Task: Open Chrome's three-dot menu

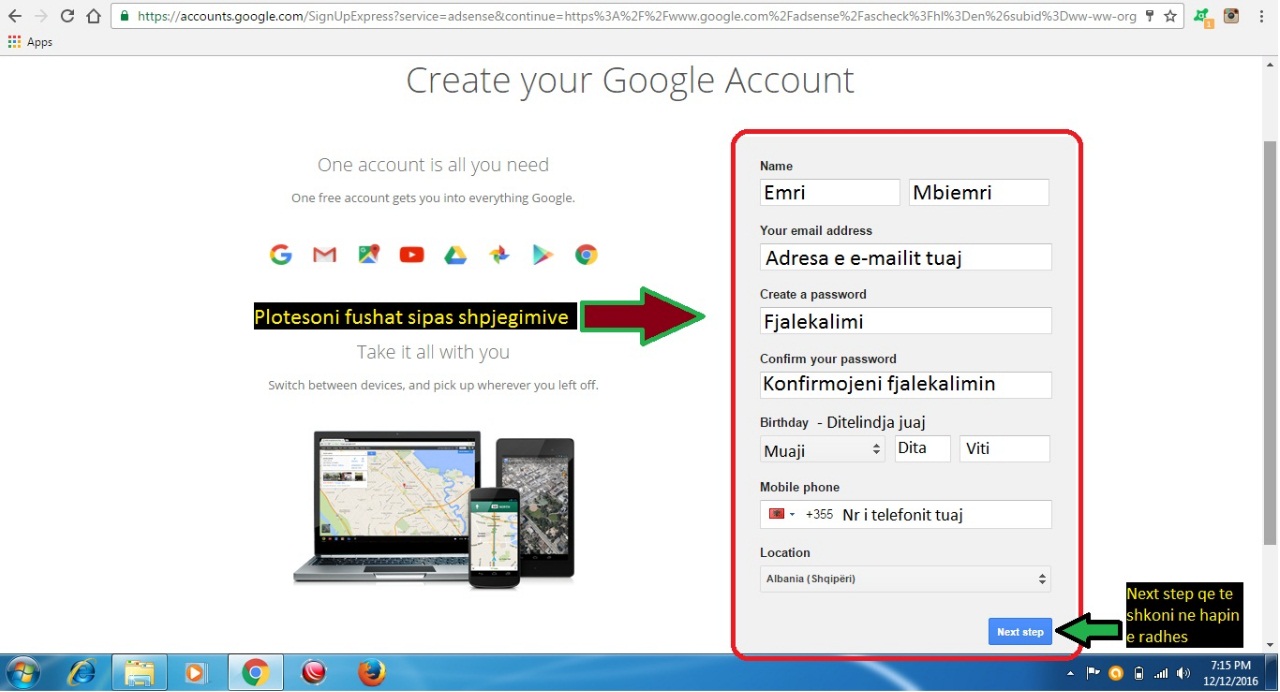Action: click(x=1263, y=16)
